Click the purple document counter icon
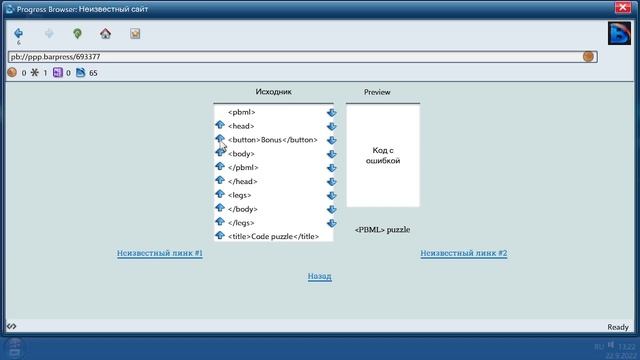The width and height of the screenshot is (640, 360). (58, 73)
